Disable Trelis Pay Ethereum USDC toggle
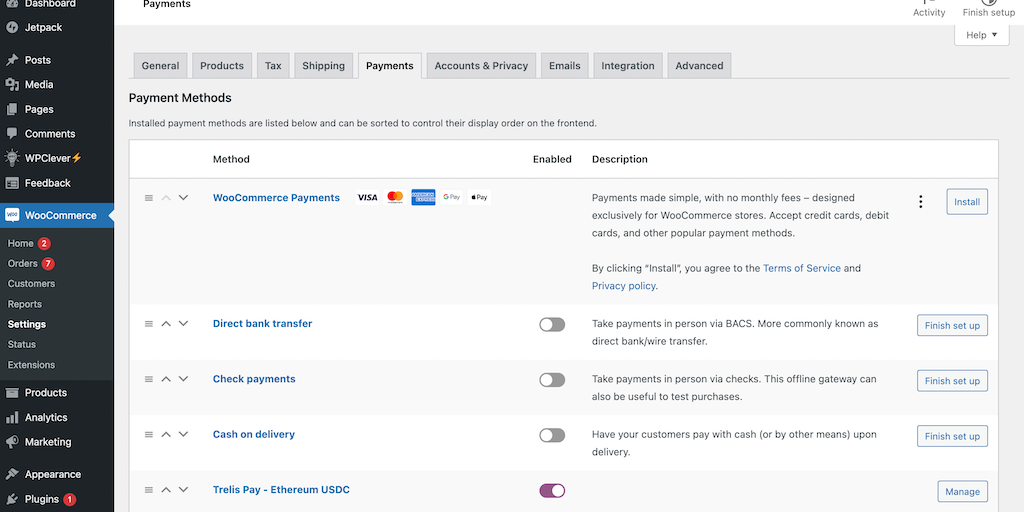 pos(552,491)
